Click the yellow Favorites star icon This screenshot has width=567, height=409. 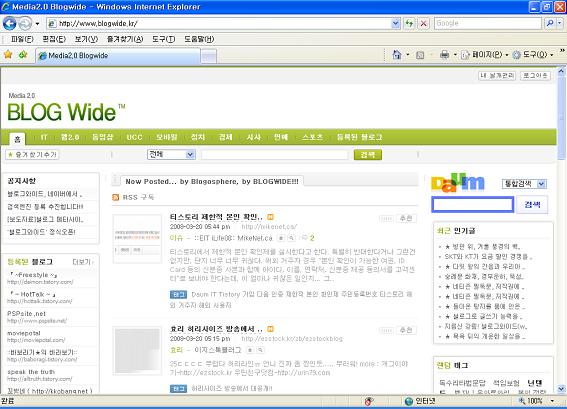8,55
